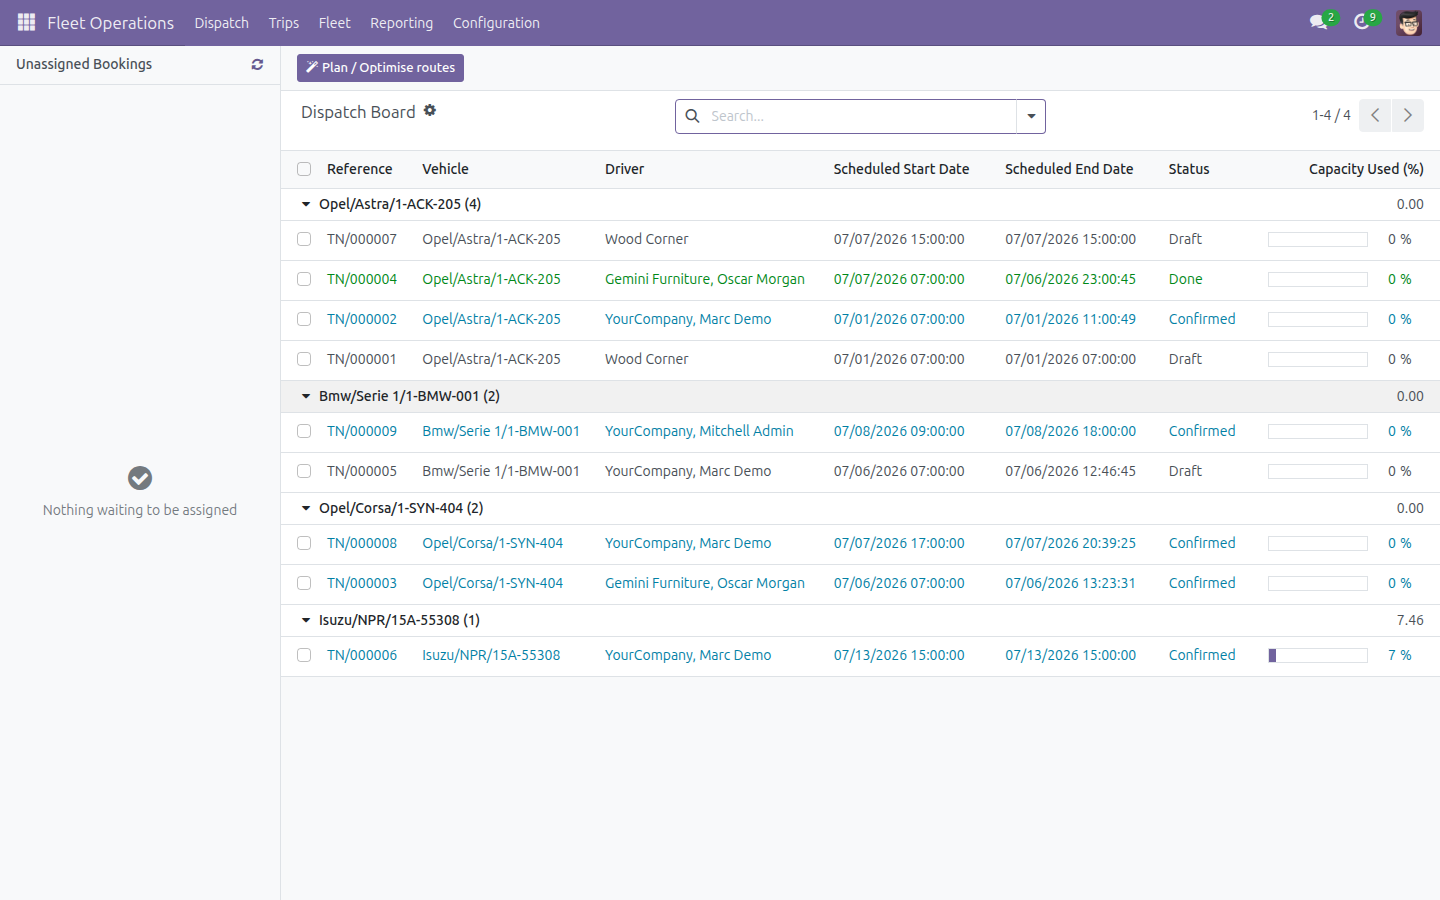Refresh the Unassigned Bookings panel
The height and width of the screenshot is (900, 1440).
257,64
